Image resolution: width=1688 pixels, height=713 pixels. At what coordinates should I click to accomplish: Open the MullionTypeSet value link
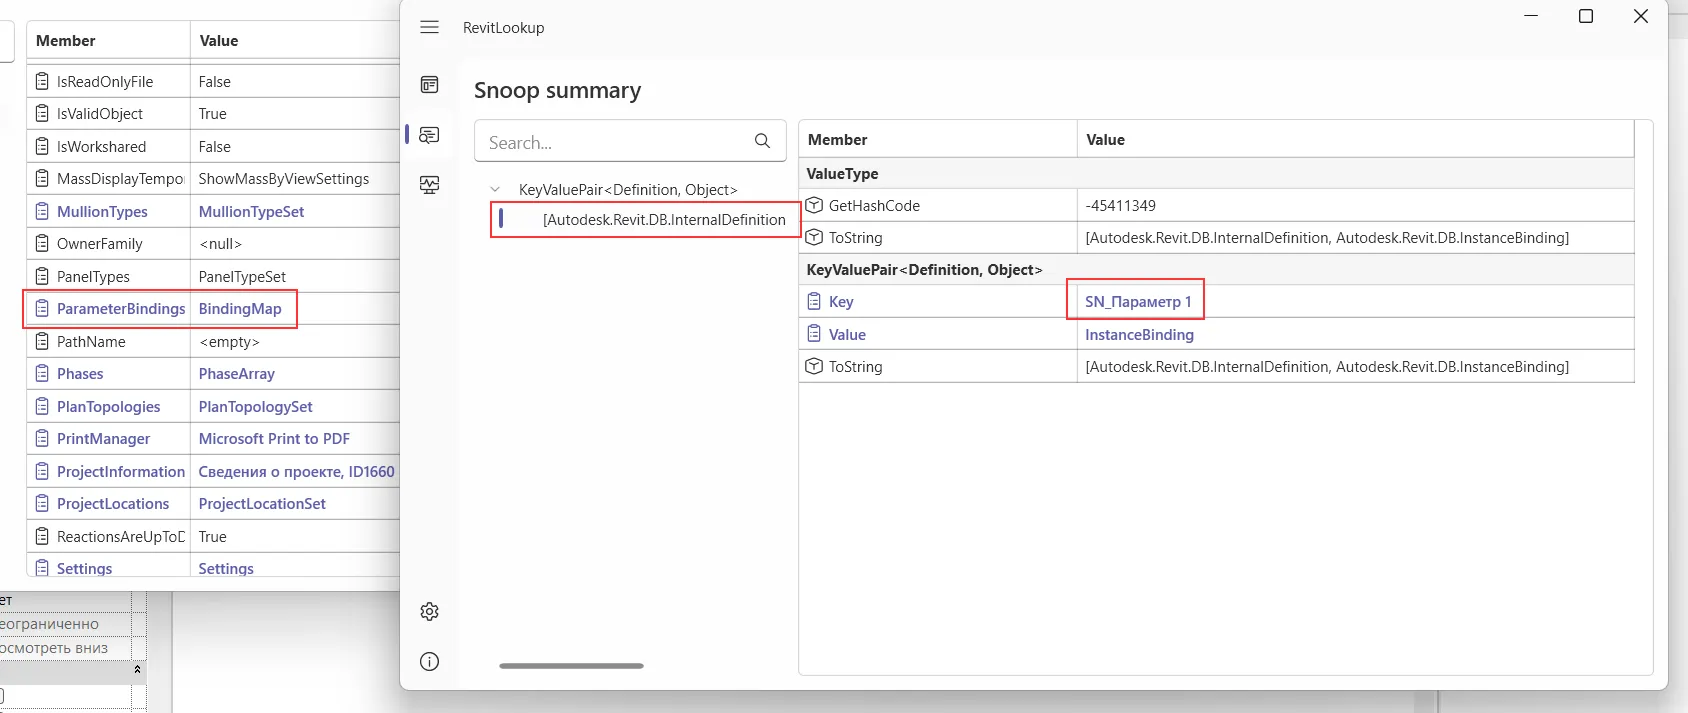[x=251, y=211]
